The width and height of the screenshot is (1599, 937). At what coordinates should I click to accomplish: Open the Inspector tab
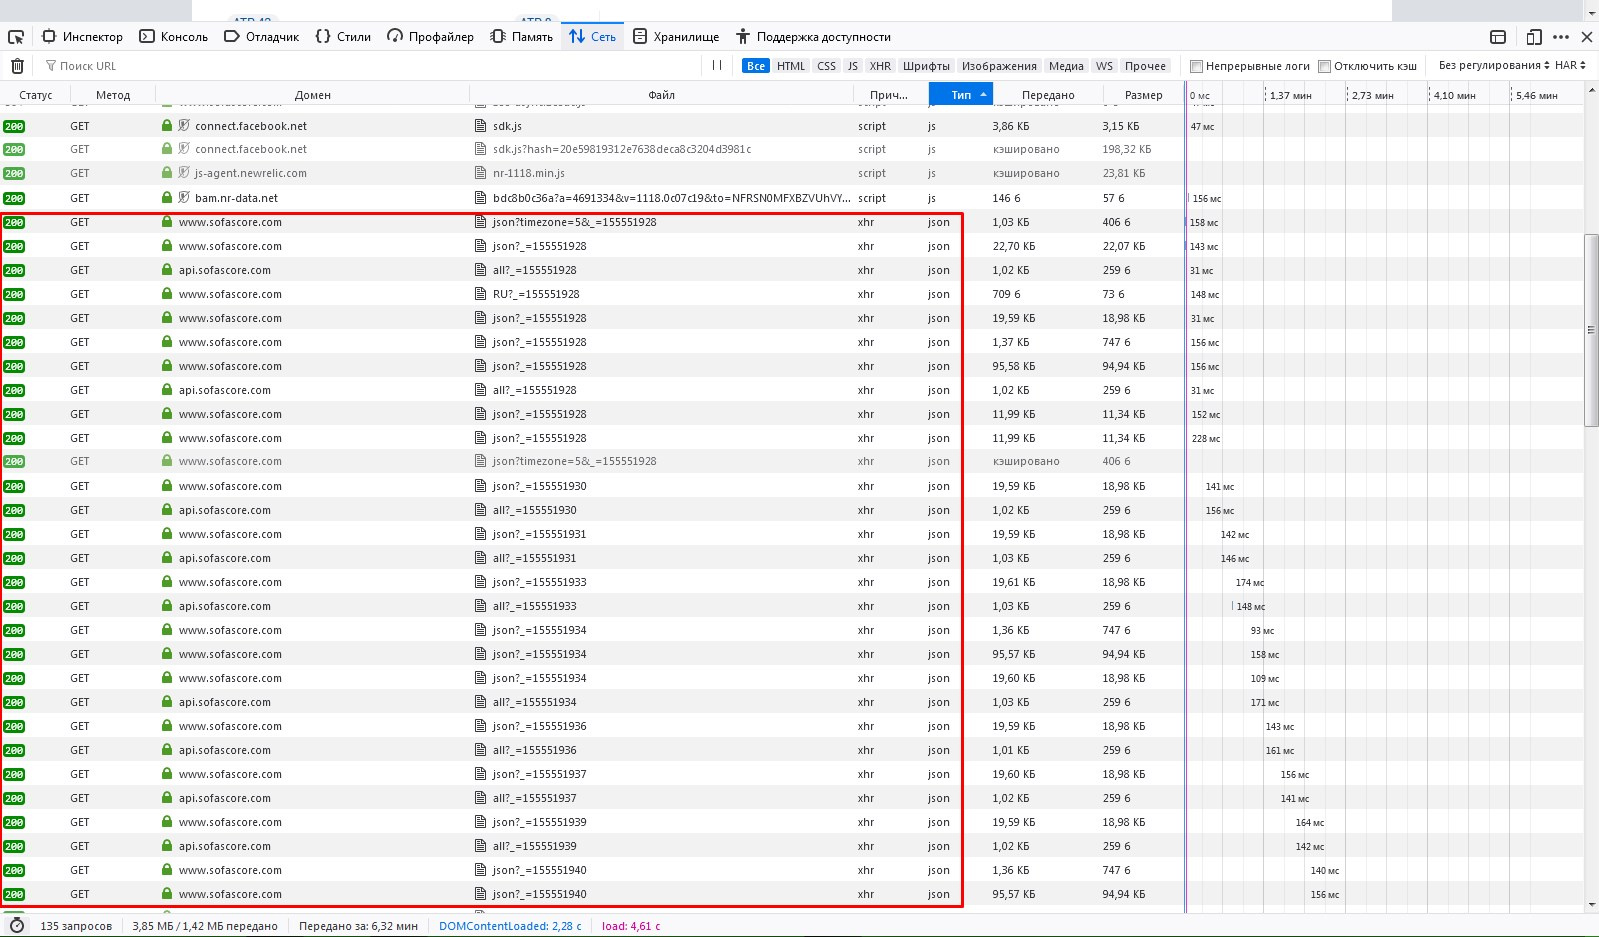point(82,37)
